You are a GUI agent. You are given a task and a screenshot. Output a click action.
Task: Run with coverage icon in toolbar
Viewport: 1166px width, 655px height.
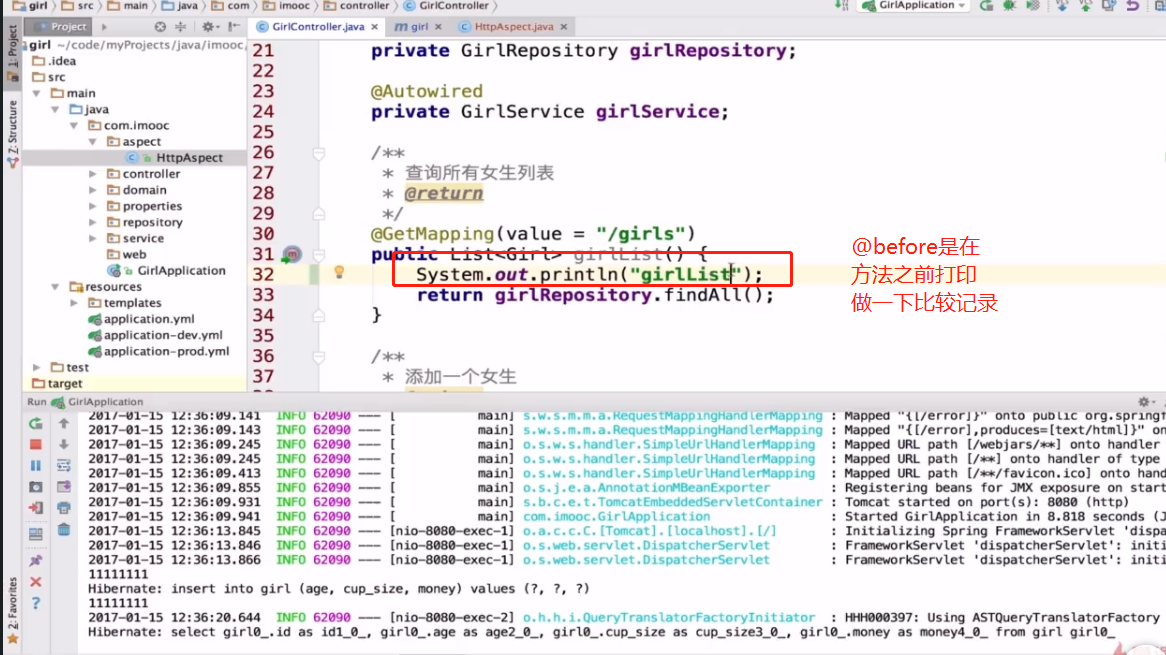click(x=1034, y=6)
